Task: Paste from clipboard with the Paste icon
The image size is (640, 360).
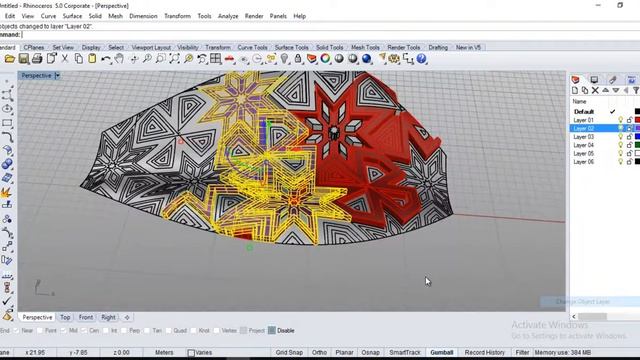Action: click(x=92, y=59)
